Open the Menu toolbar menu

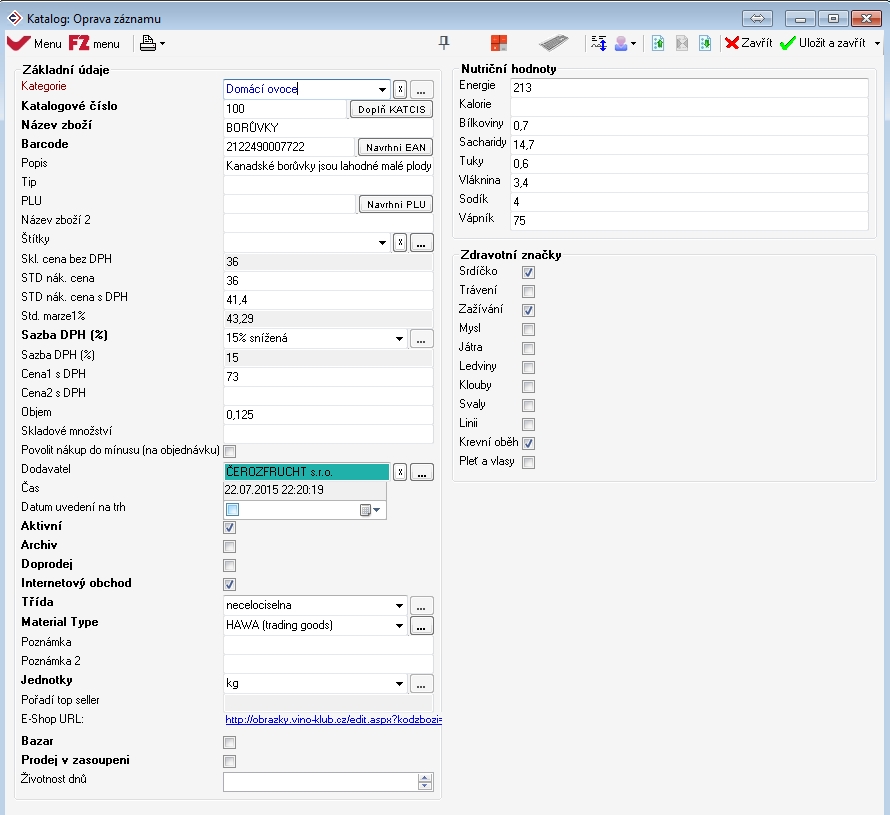[x=35, y=43]
